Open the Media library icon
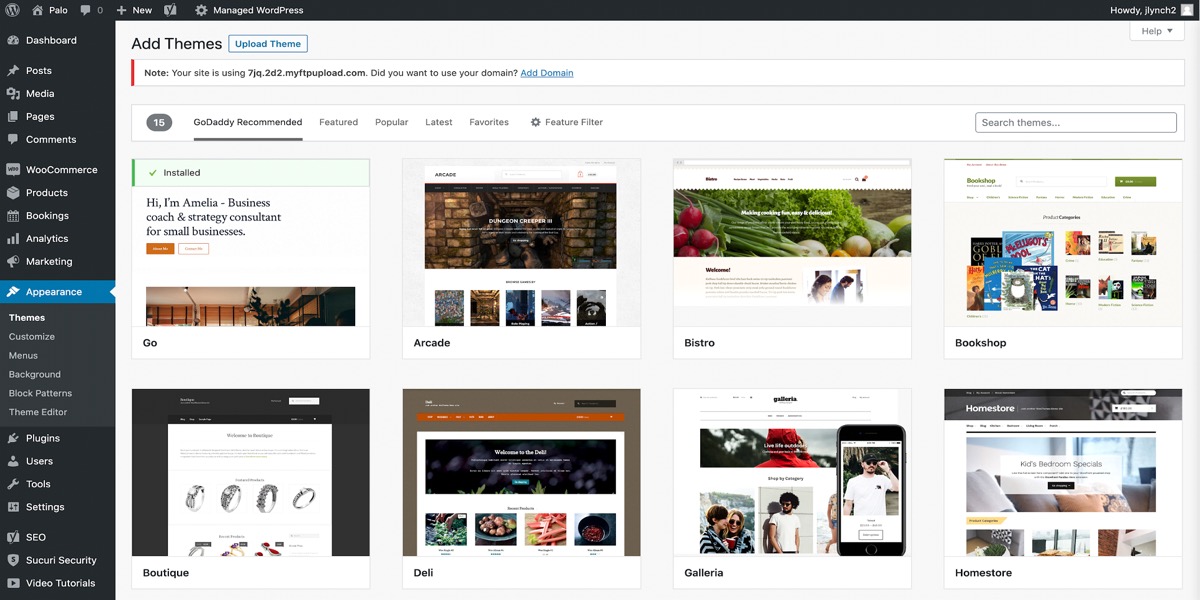 pyautogui.click(x=13, y=94)
